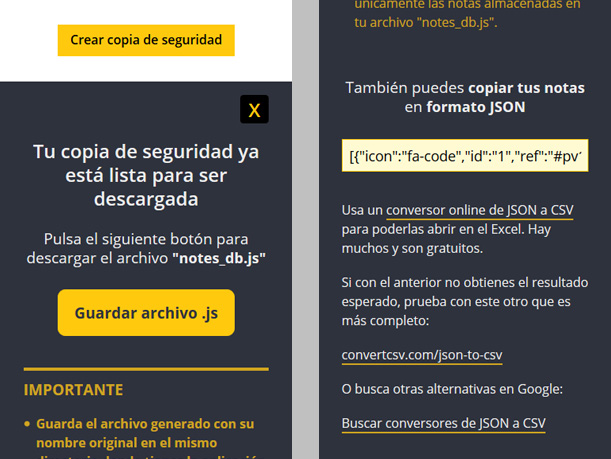Visit the convertcsv.com/json-to-csv link
Image resolution: width=611 pixels, height=459 pixels.
tap(421, 355)
